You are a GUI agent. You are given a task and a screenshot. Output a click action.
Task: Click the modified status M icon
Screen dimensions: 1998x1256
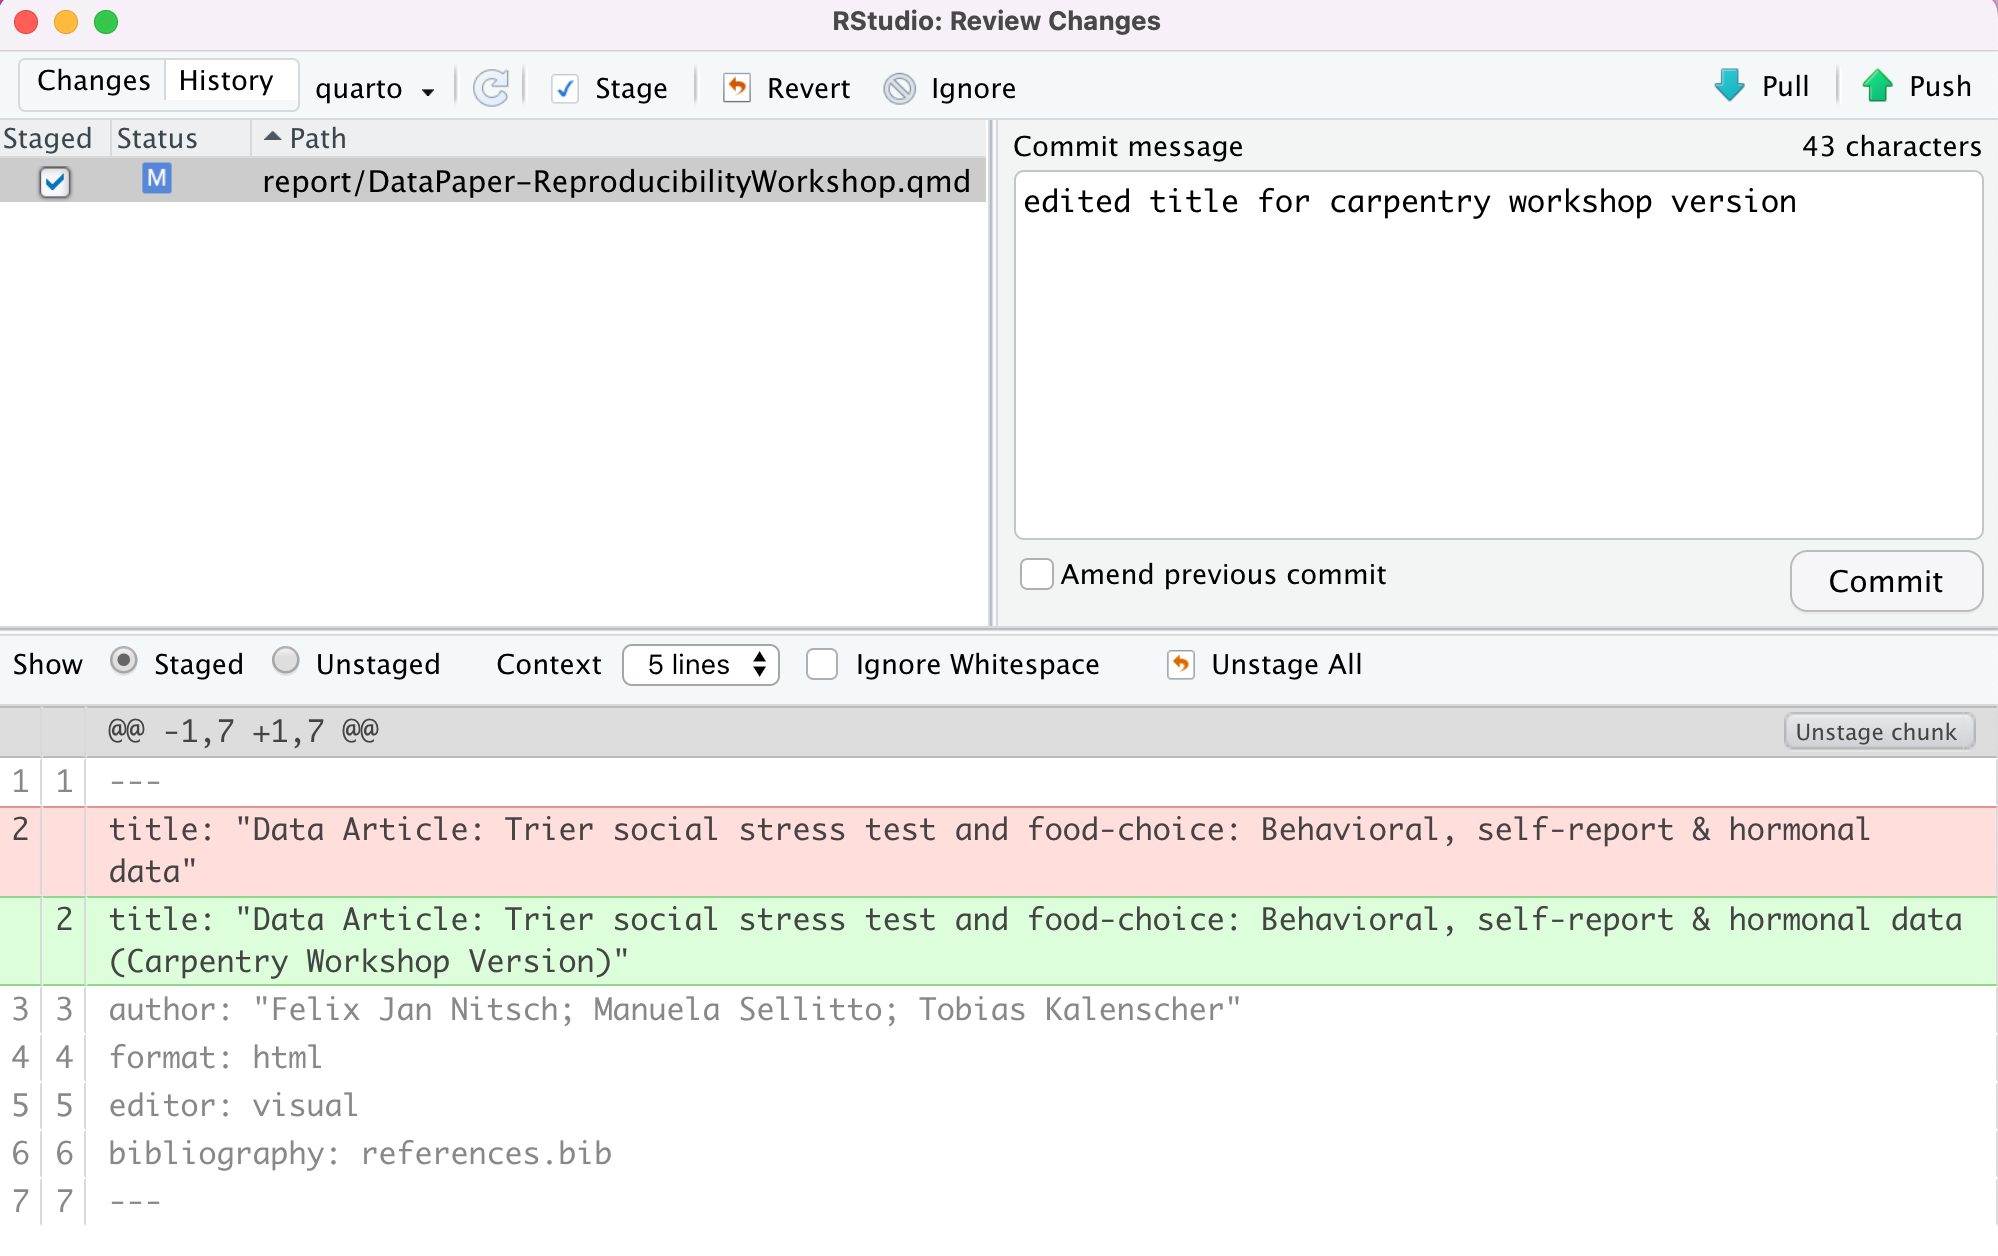pyautogui.click(x=157, y=179)
